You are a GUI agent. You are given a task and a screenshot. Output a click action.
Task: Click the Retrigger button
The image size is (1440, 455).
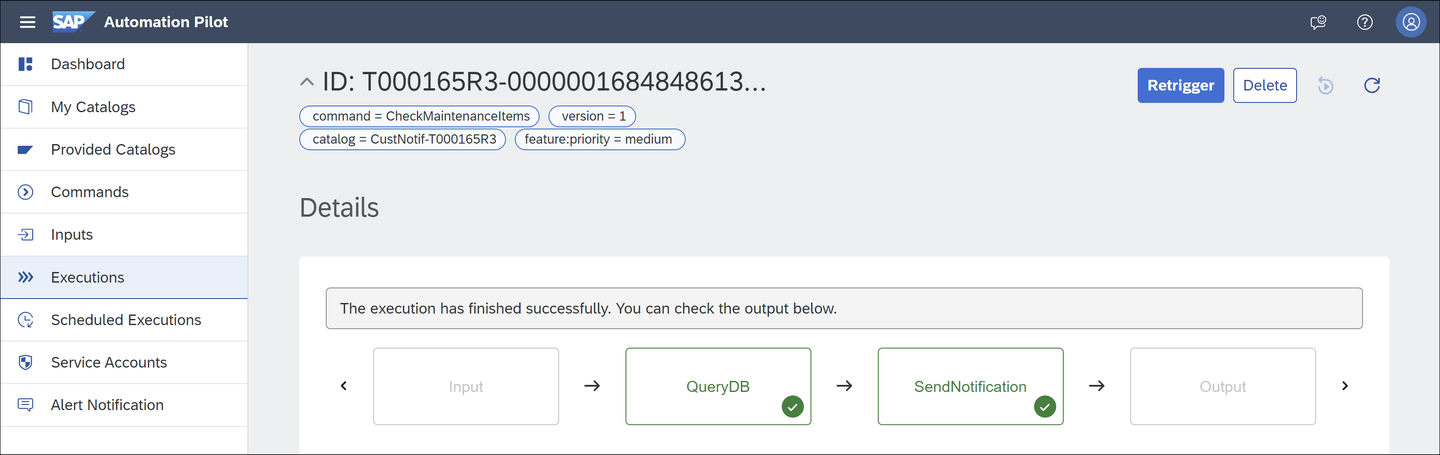1181,86
